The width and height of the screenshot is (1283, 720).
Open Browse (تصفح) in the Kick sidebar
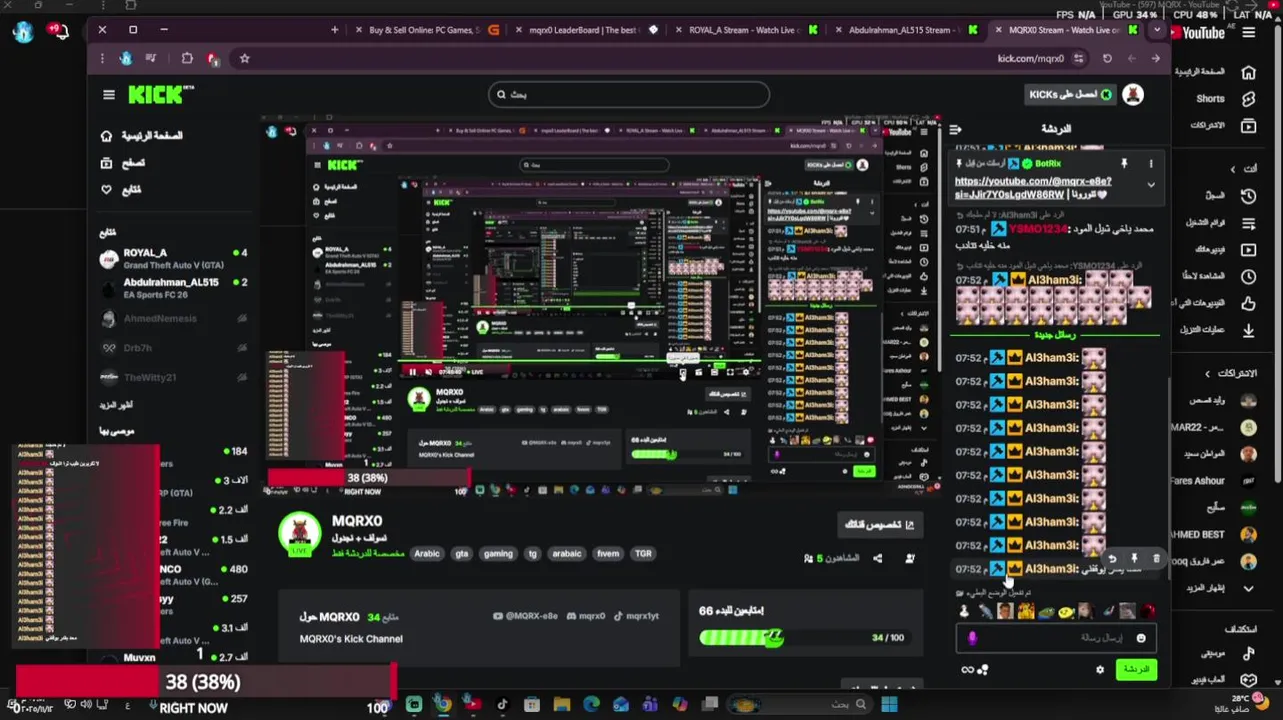122,163
